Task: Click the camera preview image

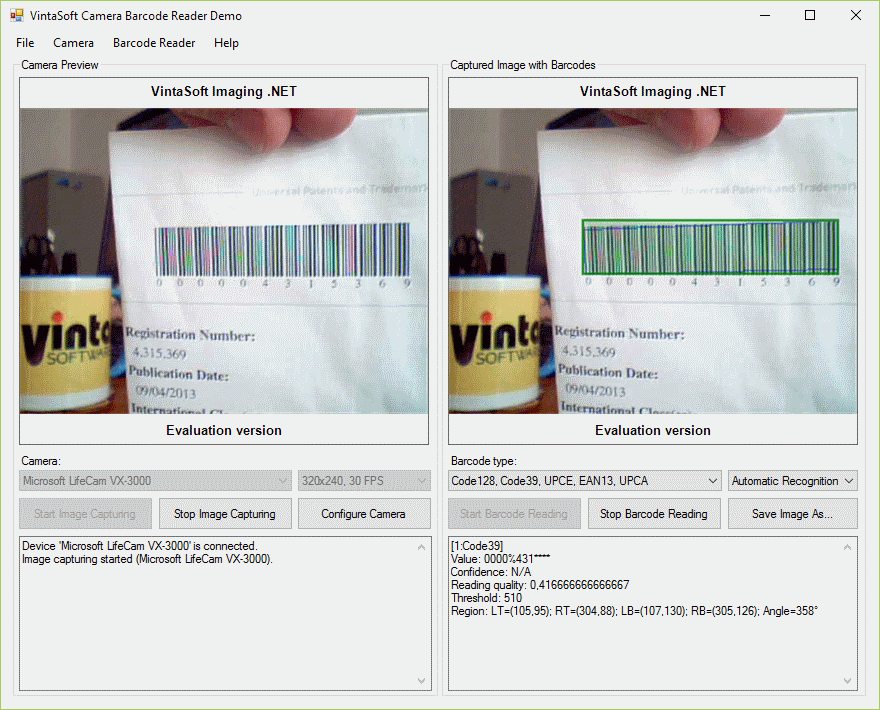Action: [x=224, y=261]
